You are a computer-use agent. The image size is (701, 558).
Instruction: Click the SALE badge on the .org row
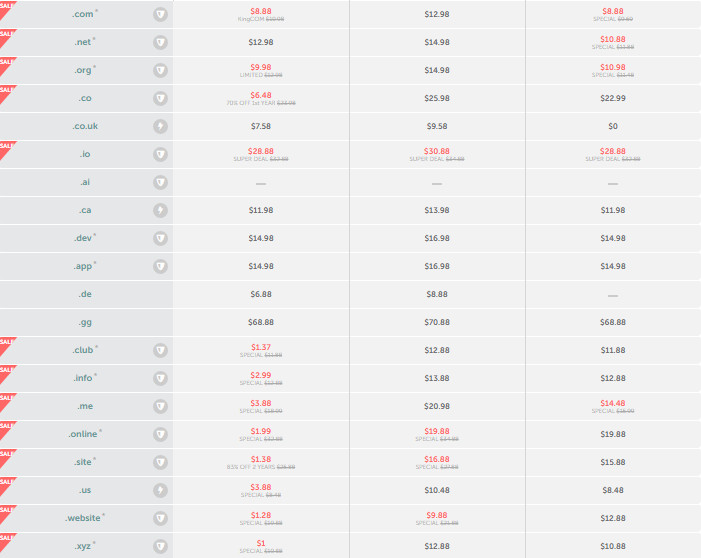coord(8,65)
